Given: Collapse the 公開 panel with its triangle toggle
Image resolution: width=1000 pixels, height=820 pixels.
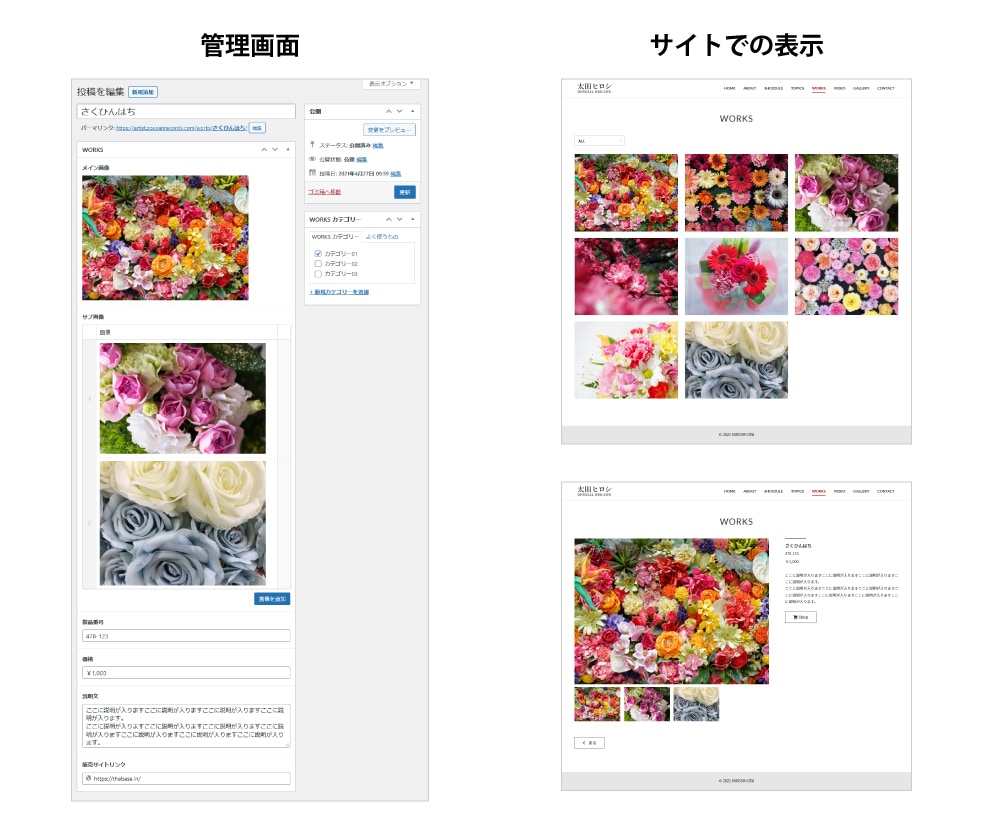Looking at the screenshot, I should pos(413,111).
